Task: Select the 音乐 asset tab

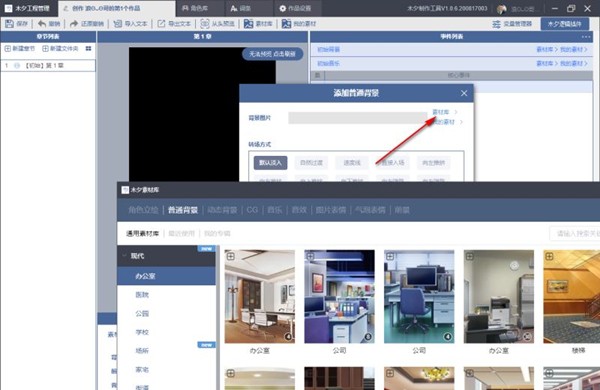Action: 275,210
